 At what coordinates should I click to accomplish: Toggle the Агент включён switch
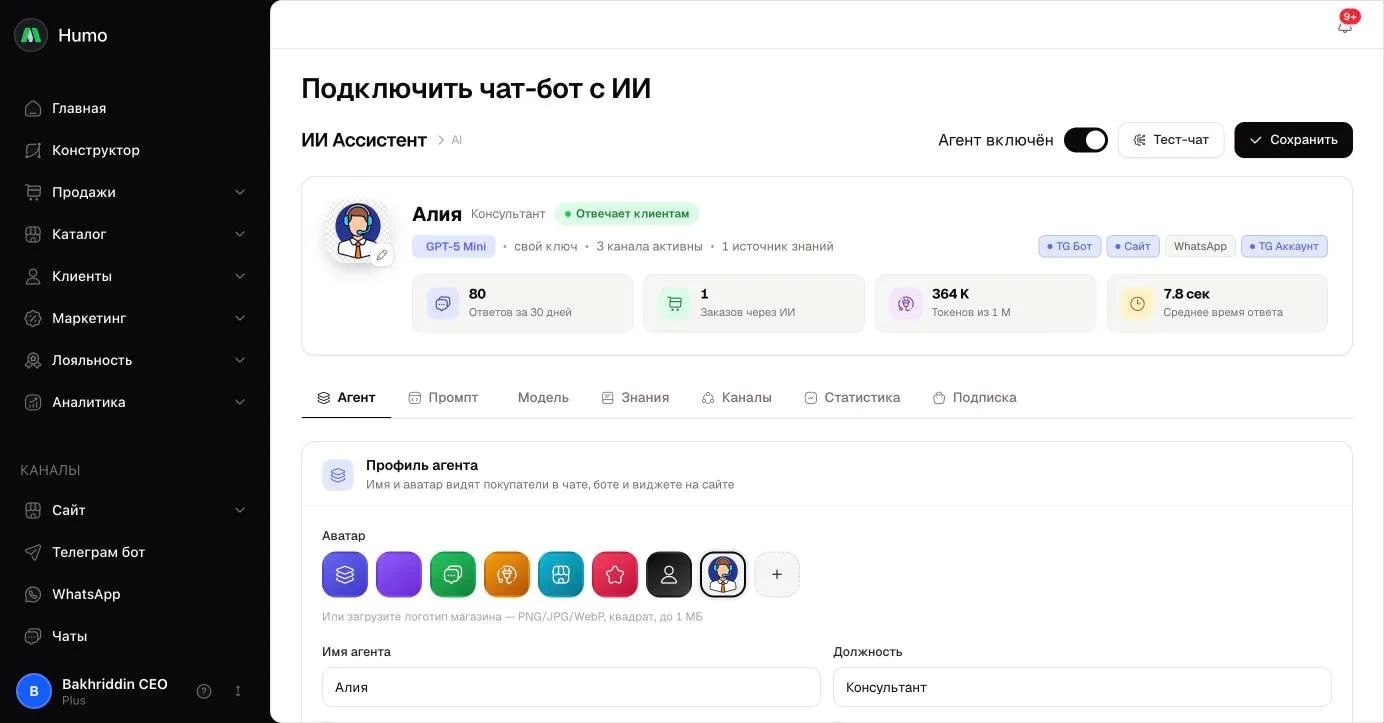tap(1086, 140)
